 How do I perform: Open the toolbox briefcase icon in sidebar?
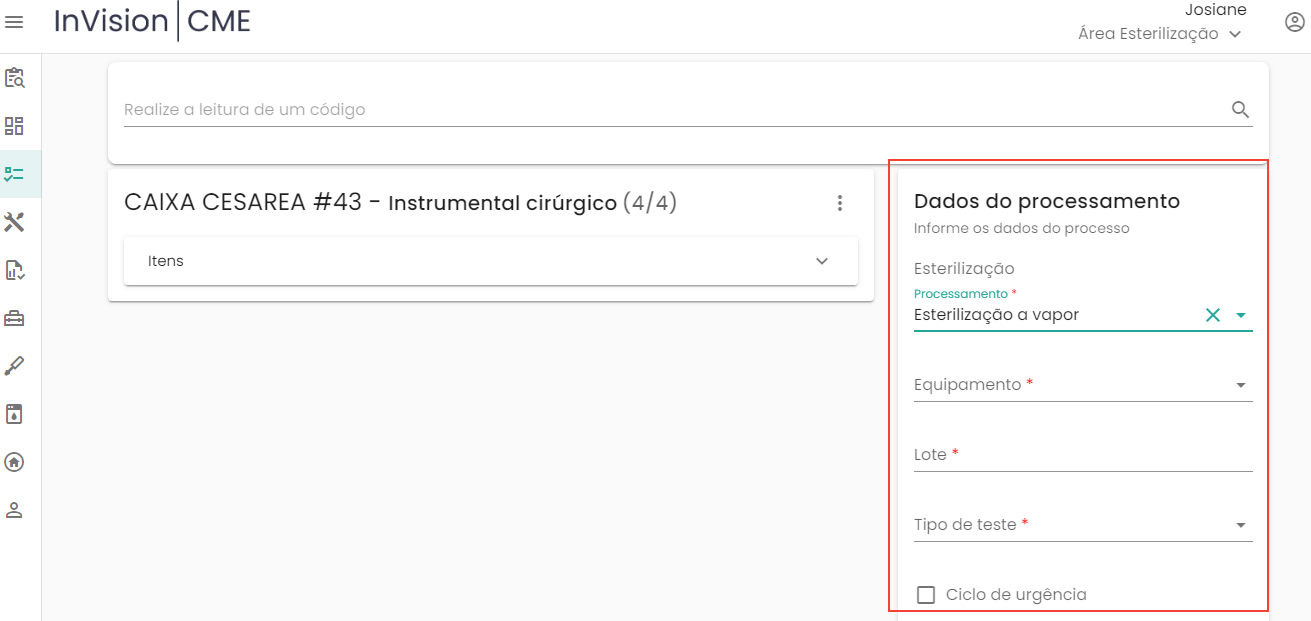(14, 318)
